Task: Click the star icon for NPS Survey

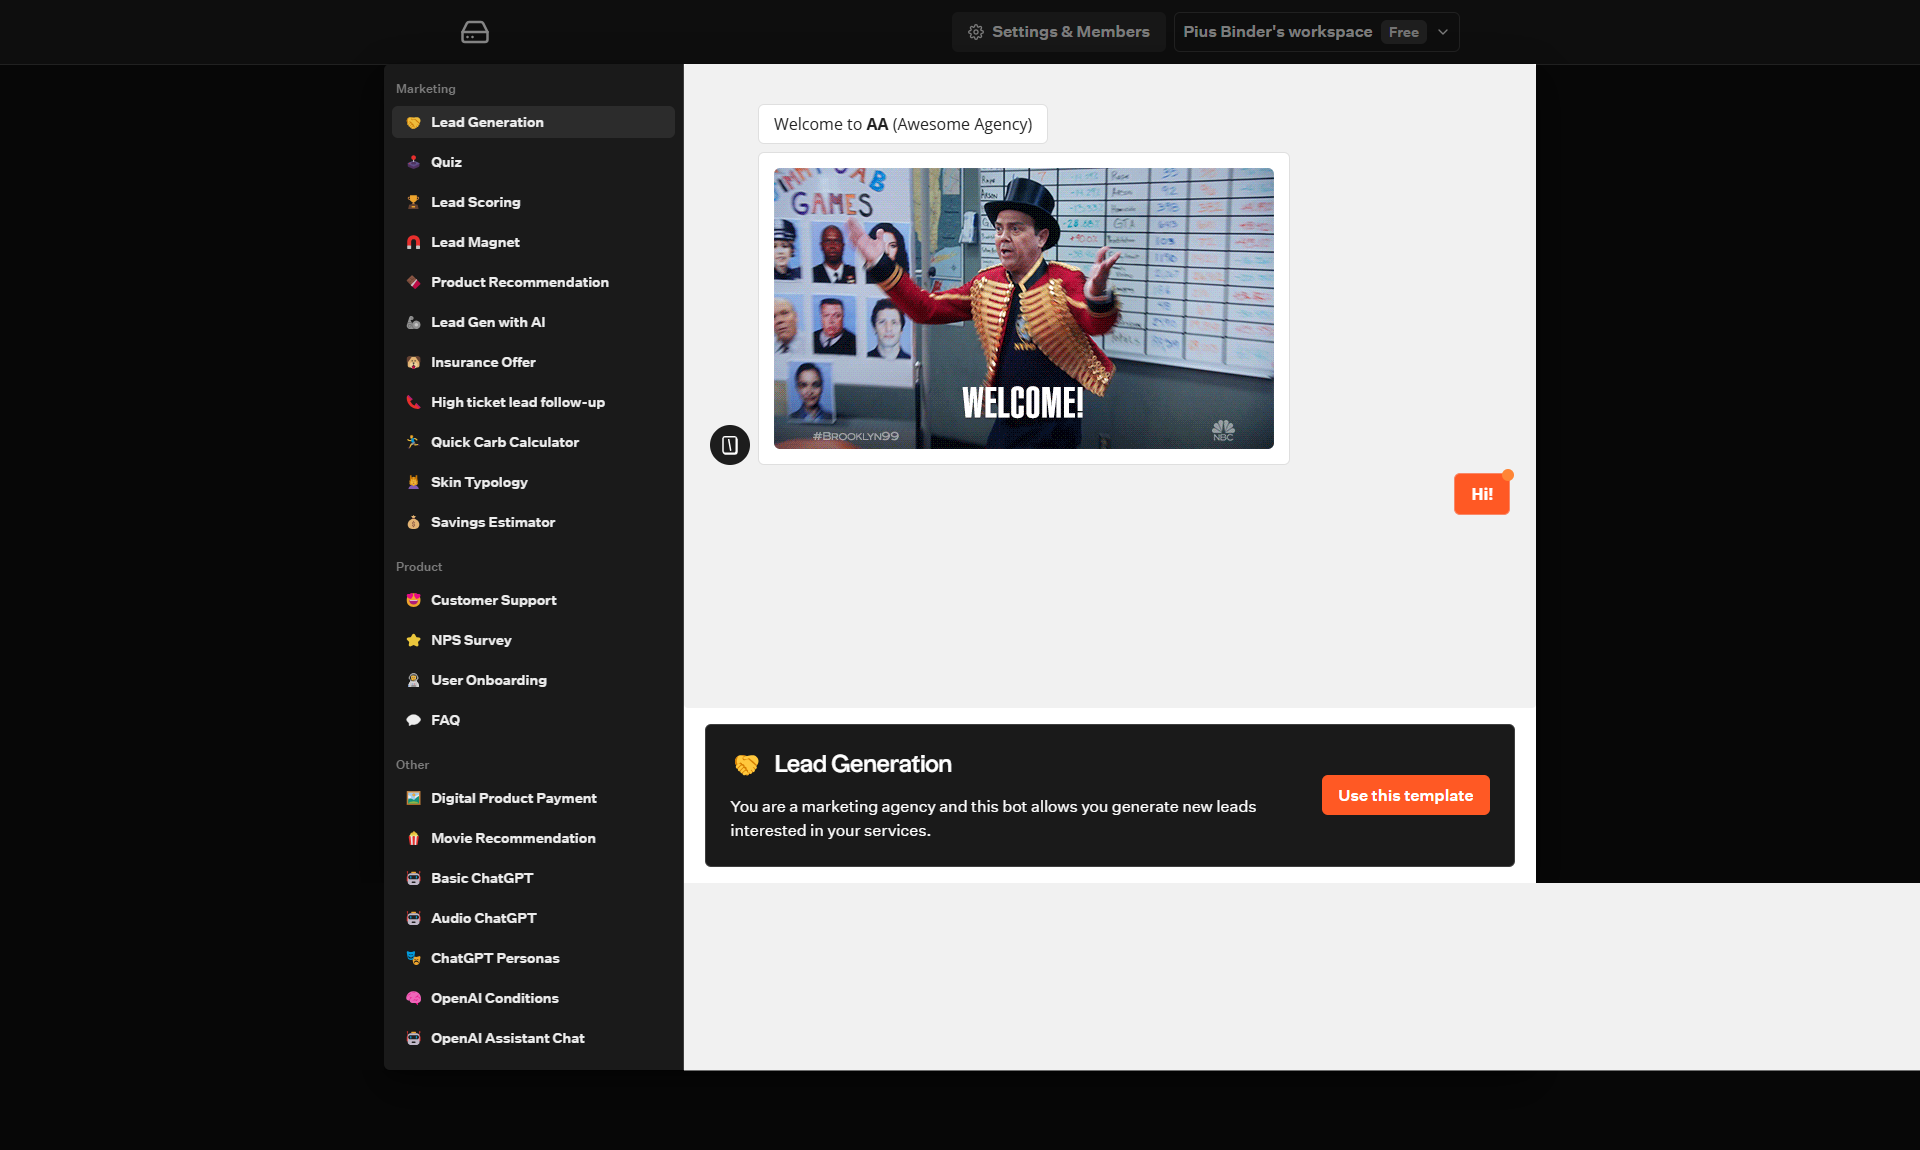Action: coord(413,640)
